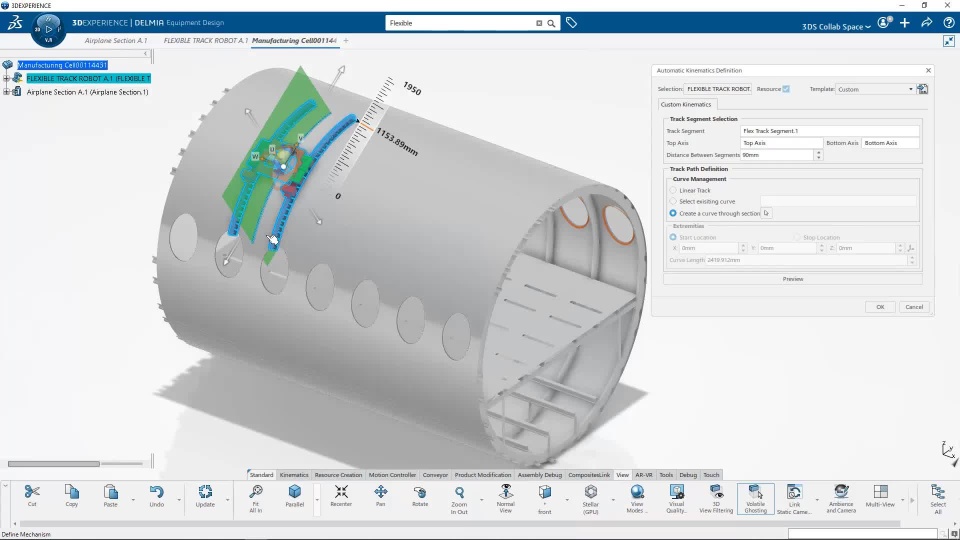Open the Multi-View dropdown arrow
Viewport: 960px width, 540px height.
coord(902,500)
